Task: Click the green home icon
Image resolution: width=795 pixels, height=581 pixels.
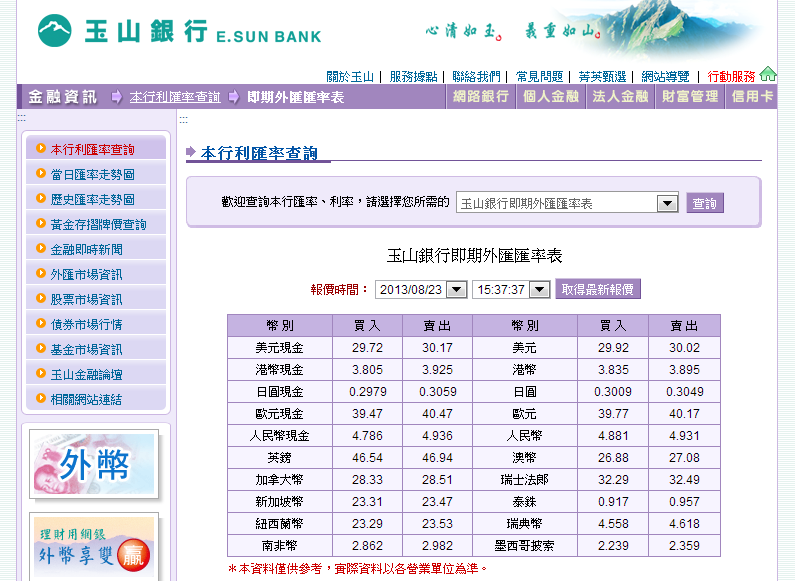Action: point(768,74)
